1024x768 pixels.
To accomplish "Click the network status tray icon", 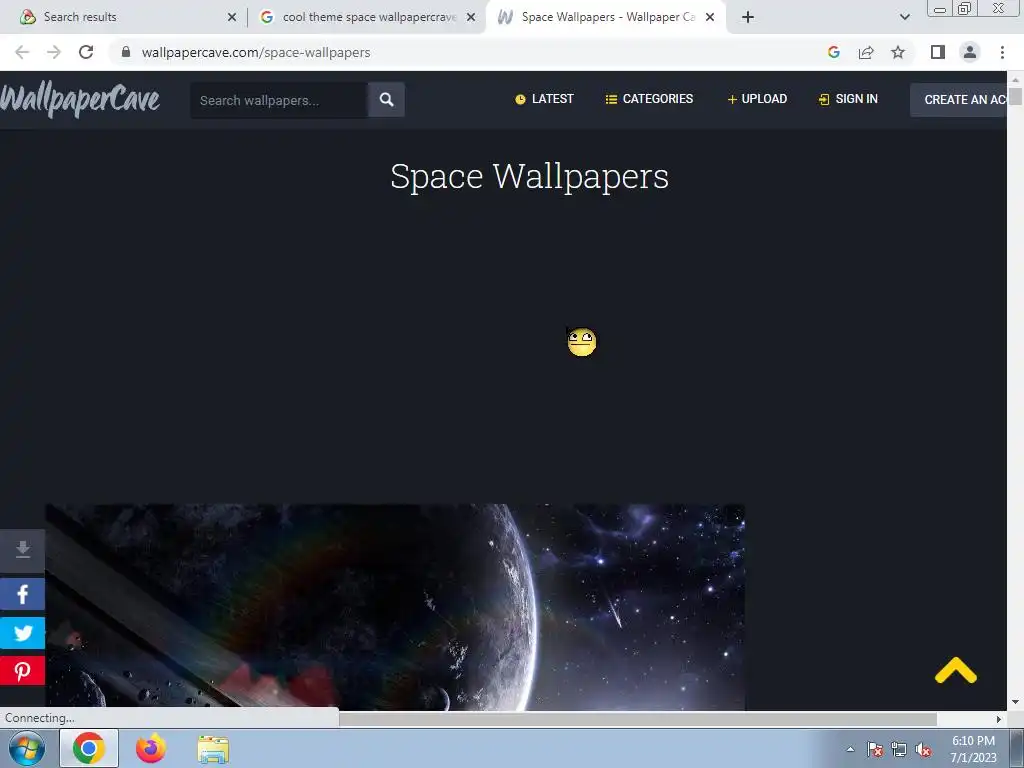I will click(x=899, y=750).
